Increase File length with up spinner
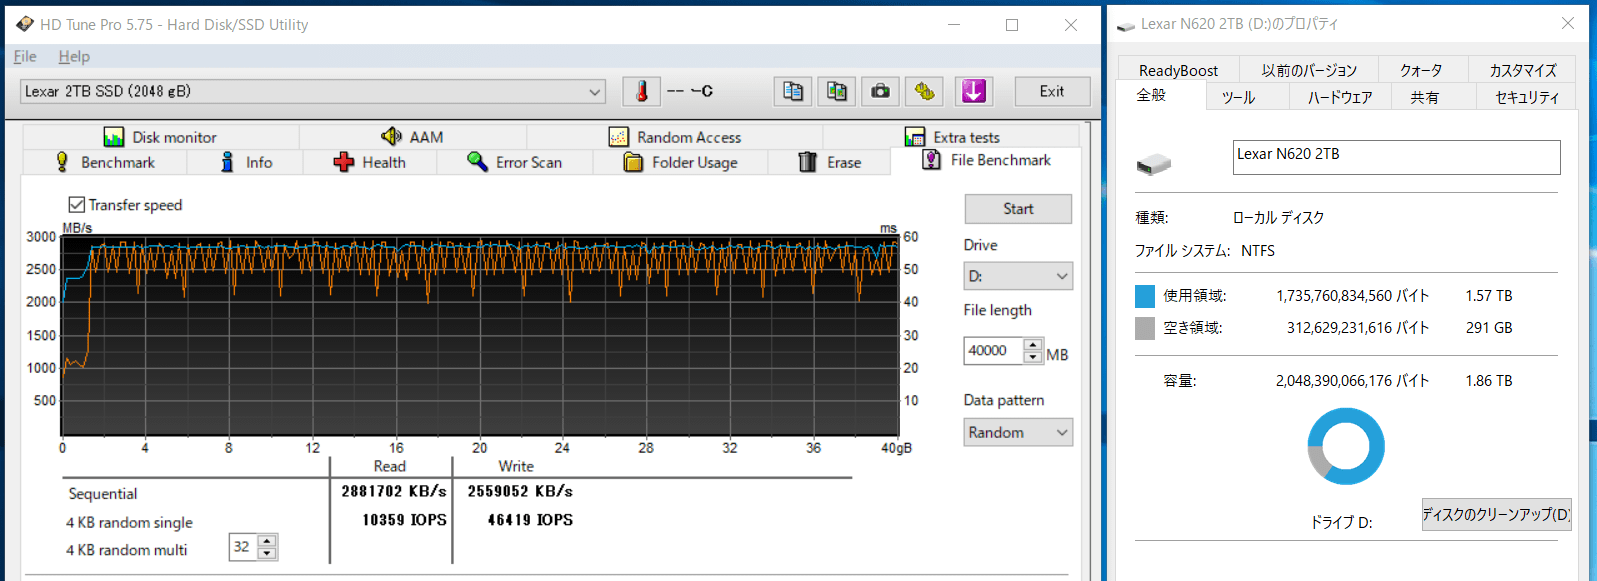Viewport: 1597px width, 581px height. click(x=1033, y=345)
